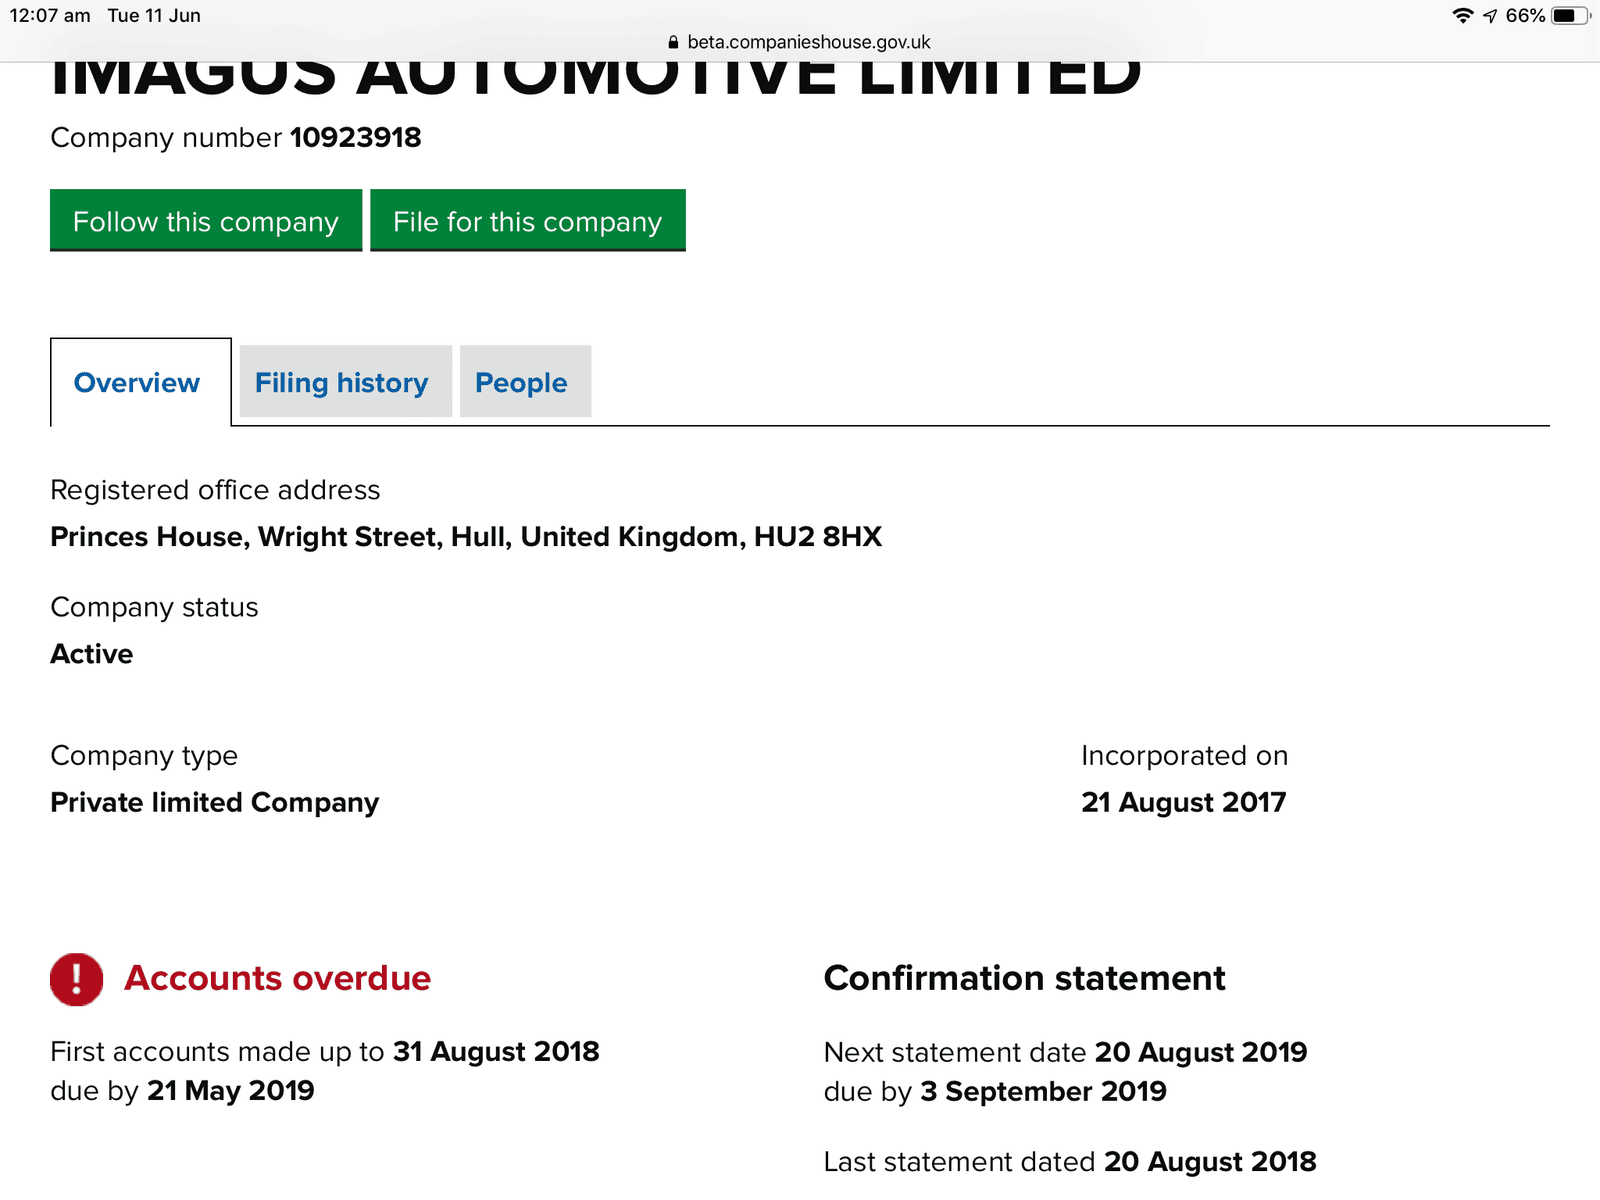This screenshot has width=1600, height=1200.
Task: Tap the clock showing 12:07 am
Action: coord(50,16)
